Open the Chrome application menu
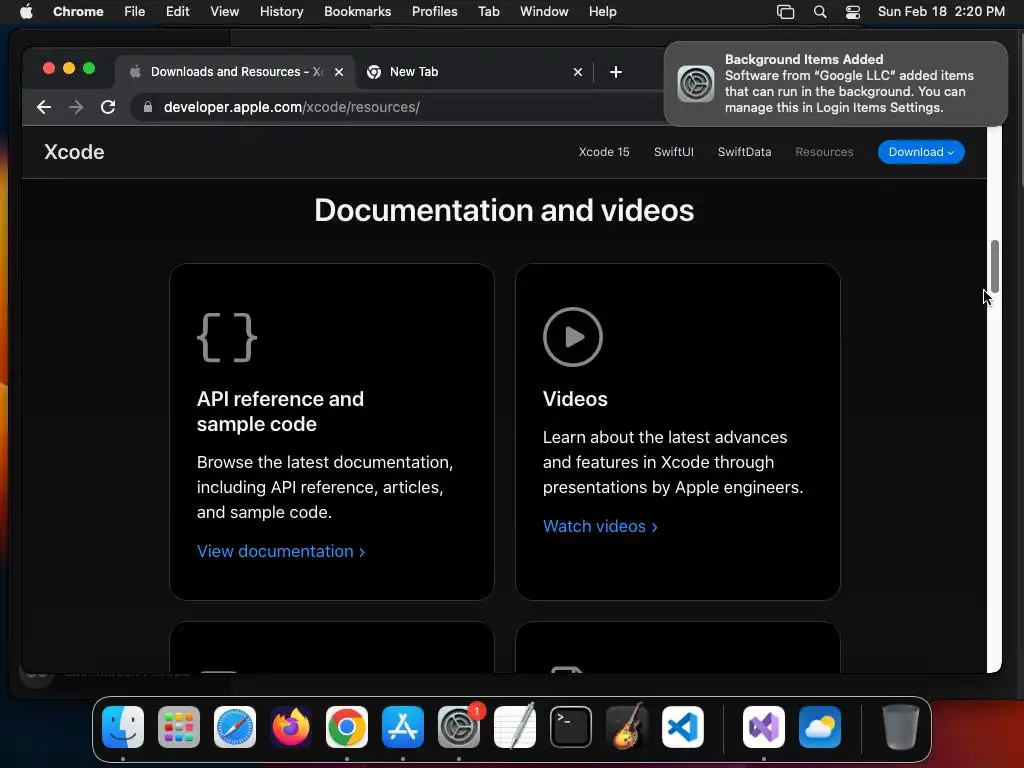This screenshot has width=1024, height=768. pyautogui.click(x=78, y=12)
